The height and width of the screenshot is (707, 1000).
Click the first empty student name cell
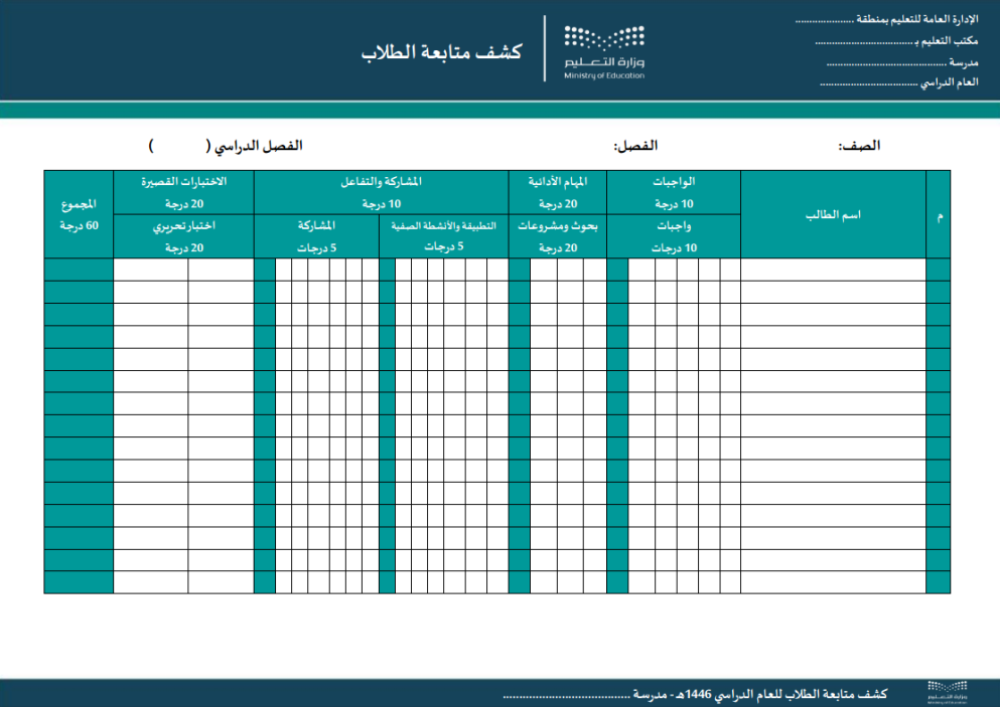pyautogui.click(x=833, y=270)
